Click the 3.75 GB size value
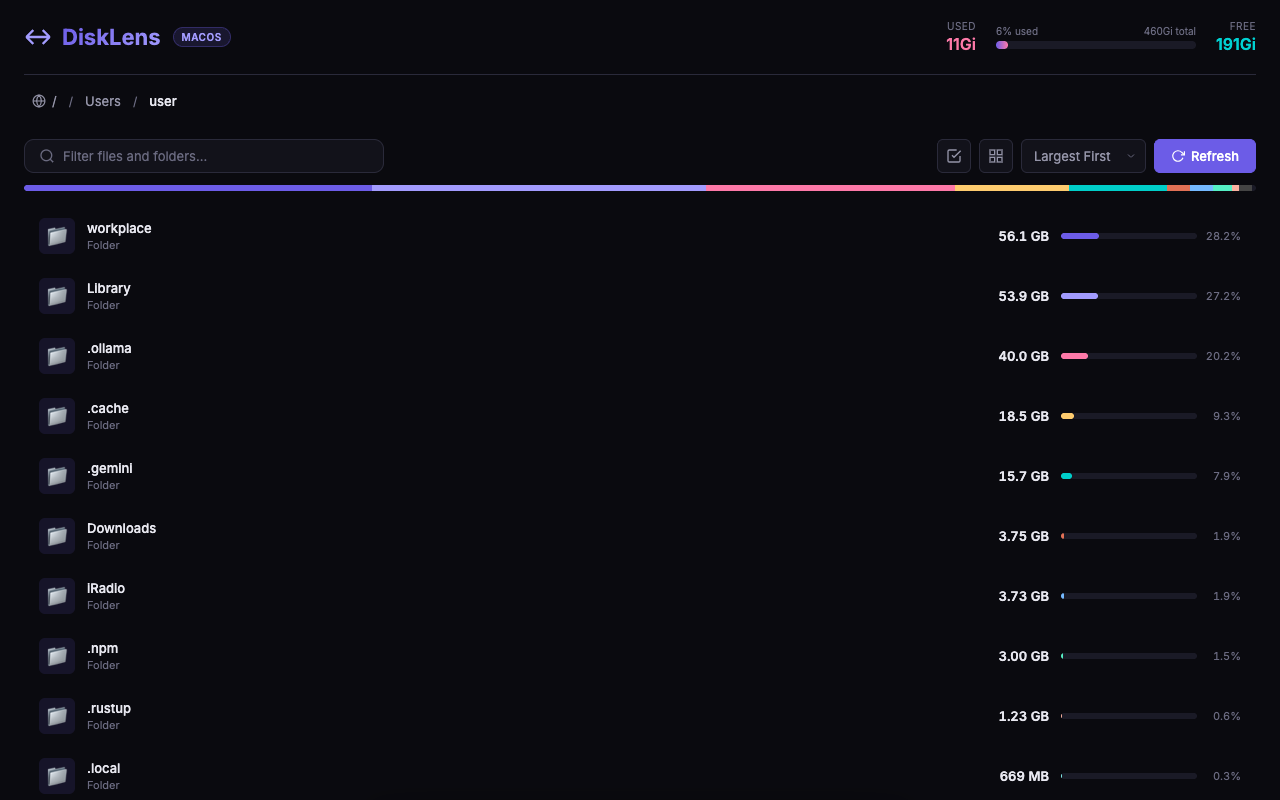This screenshot has height=800, width=1280. [1024, 536]
